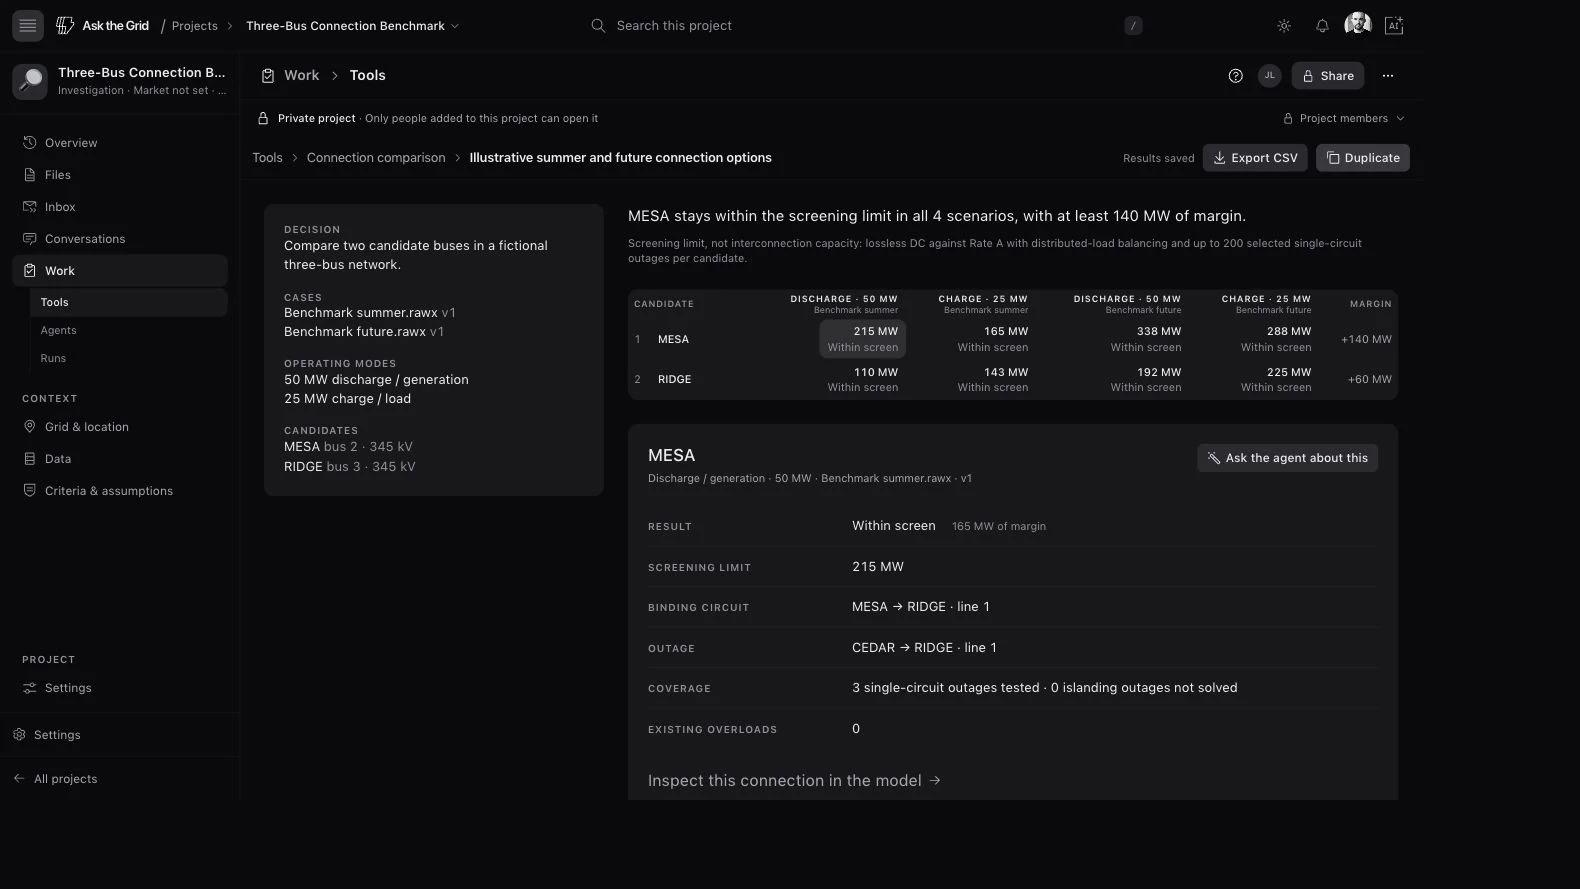1580x889 pixels.
Task: Click the help question mark icon
Action: coord(1236,76)
